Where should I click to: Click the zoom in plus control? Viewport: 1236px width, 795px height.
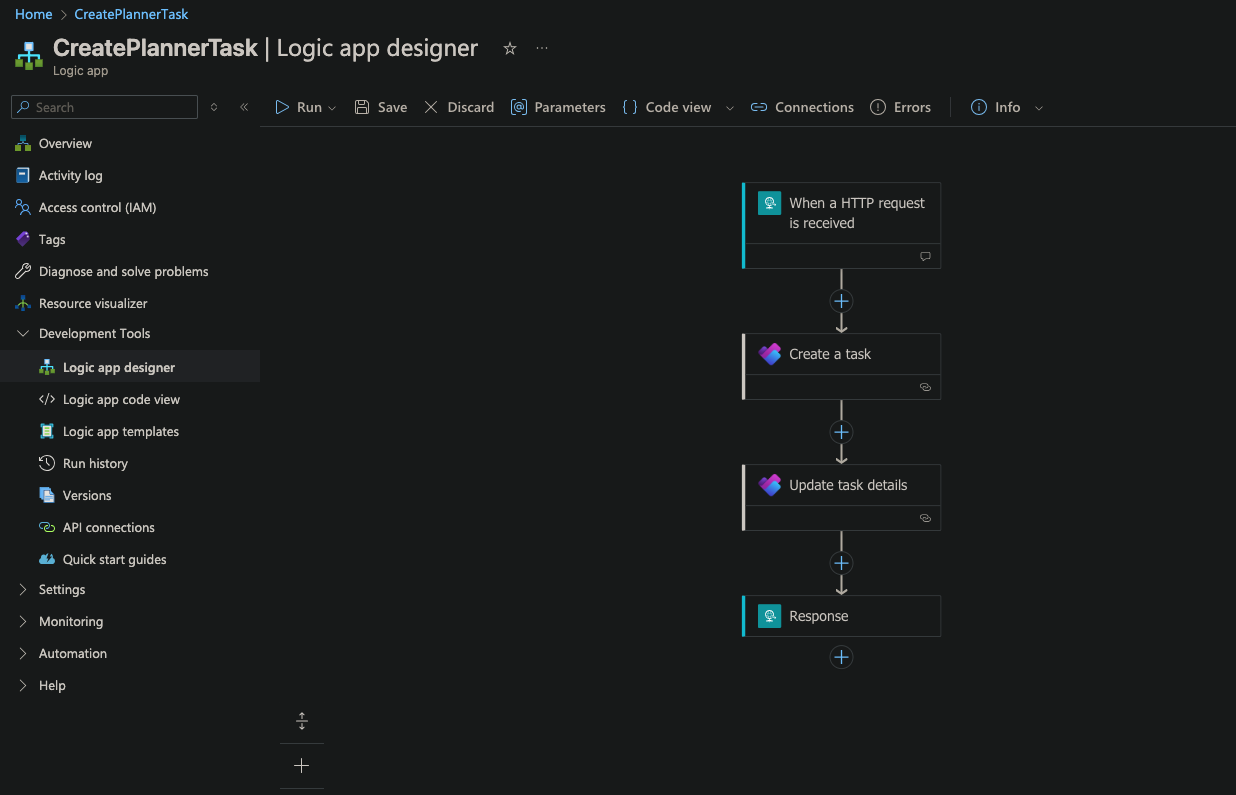coord(302,766)
